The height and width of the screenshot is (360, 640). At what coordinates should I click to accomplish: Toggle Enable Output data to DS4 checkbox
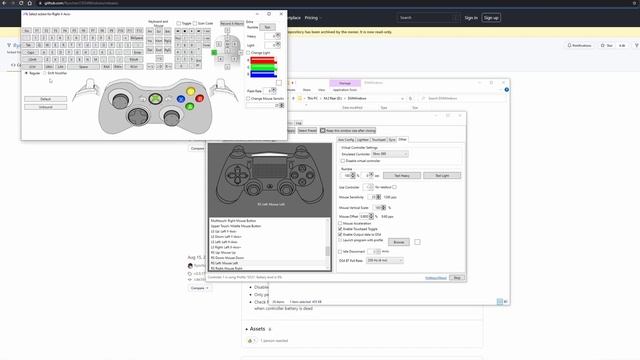[340, 235]
